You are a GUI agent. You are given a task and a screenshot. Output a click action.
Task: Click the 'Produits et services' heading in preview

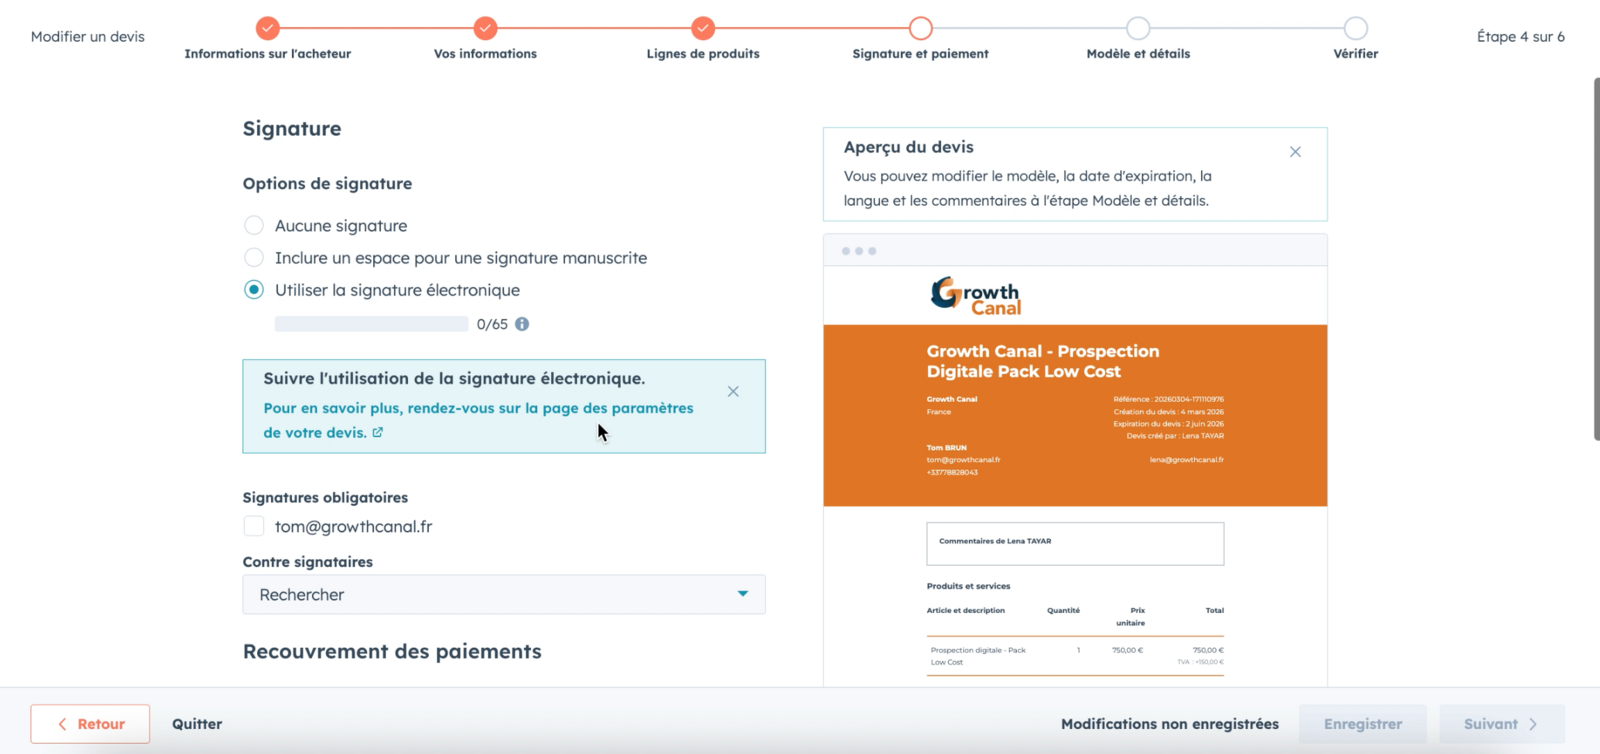tap(968, 586)
